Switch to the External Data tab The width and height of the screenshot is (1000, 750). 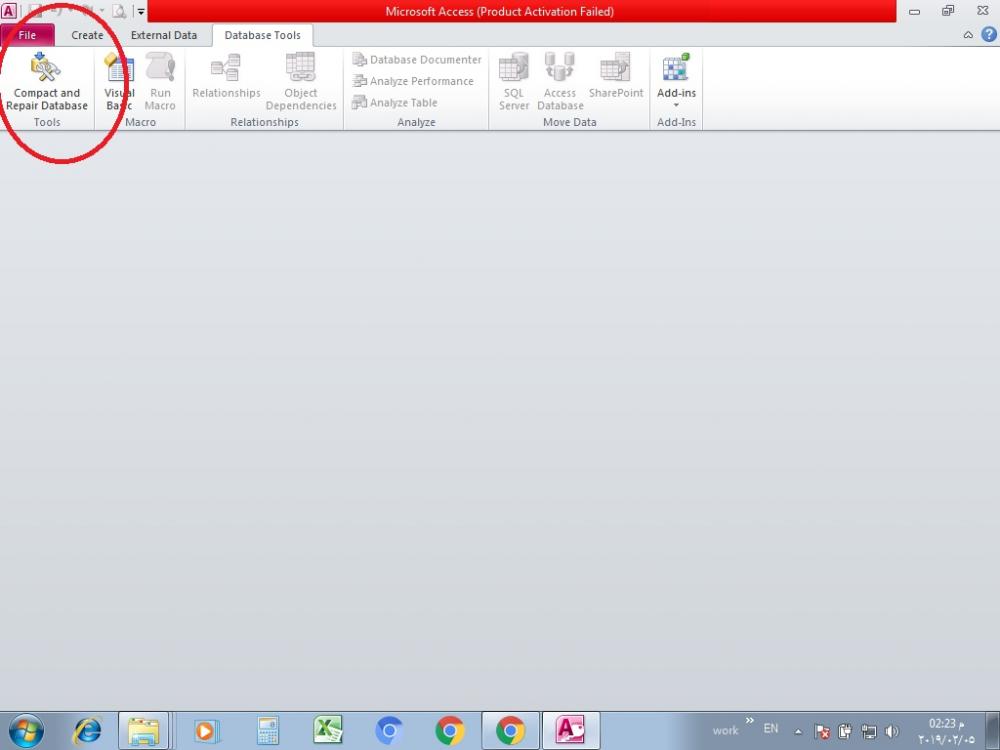click(164, 35)
